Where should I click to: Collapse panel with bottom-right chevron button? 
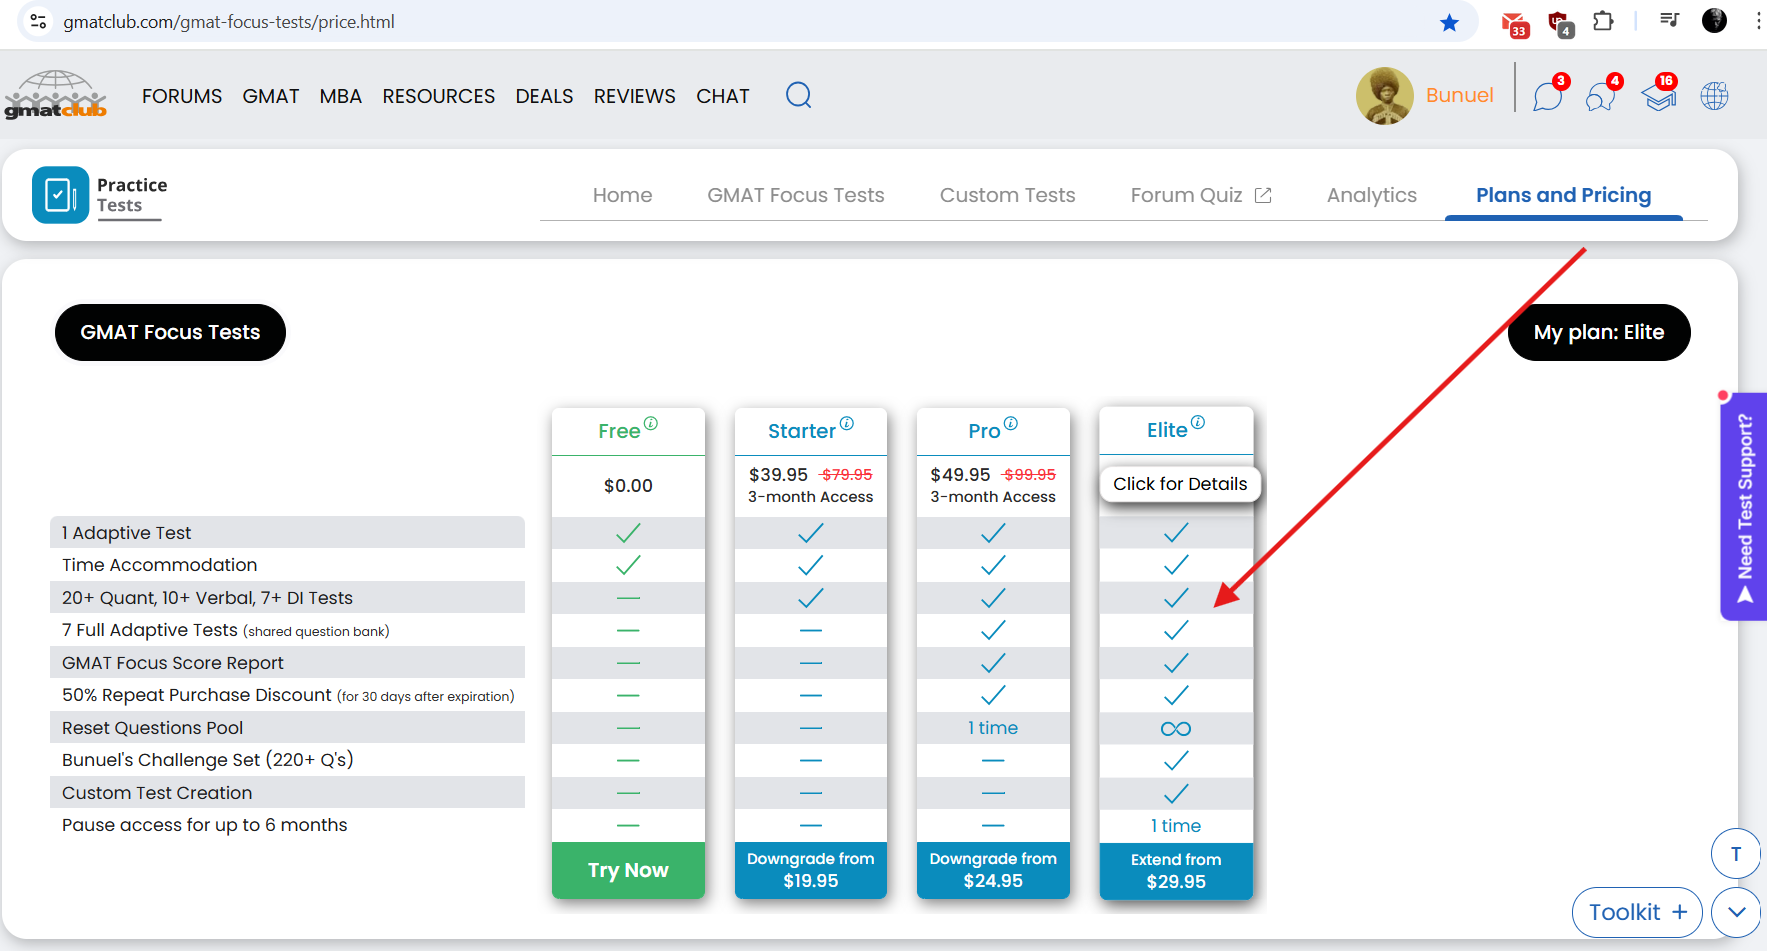pyautogui.click(x=1736, y=912)
